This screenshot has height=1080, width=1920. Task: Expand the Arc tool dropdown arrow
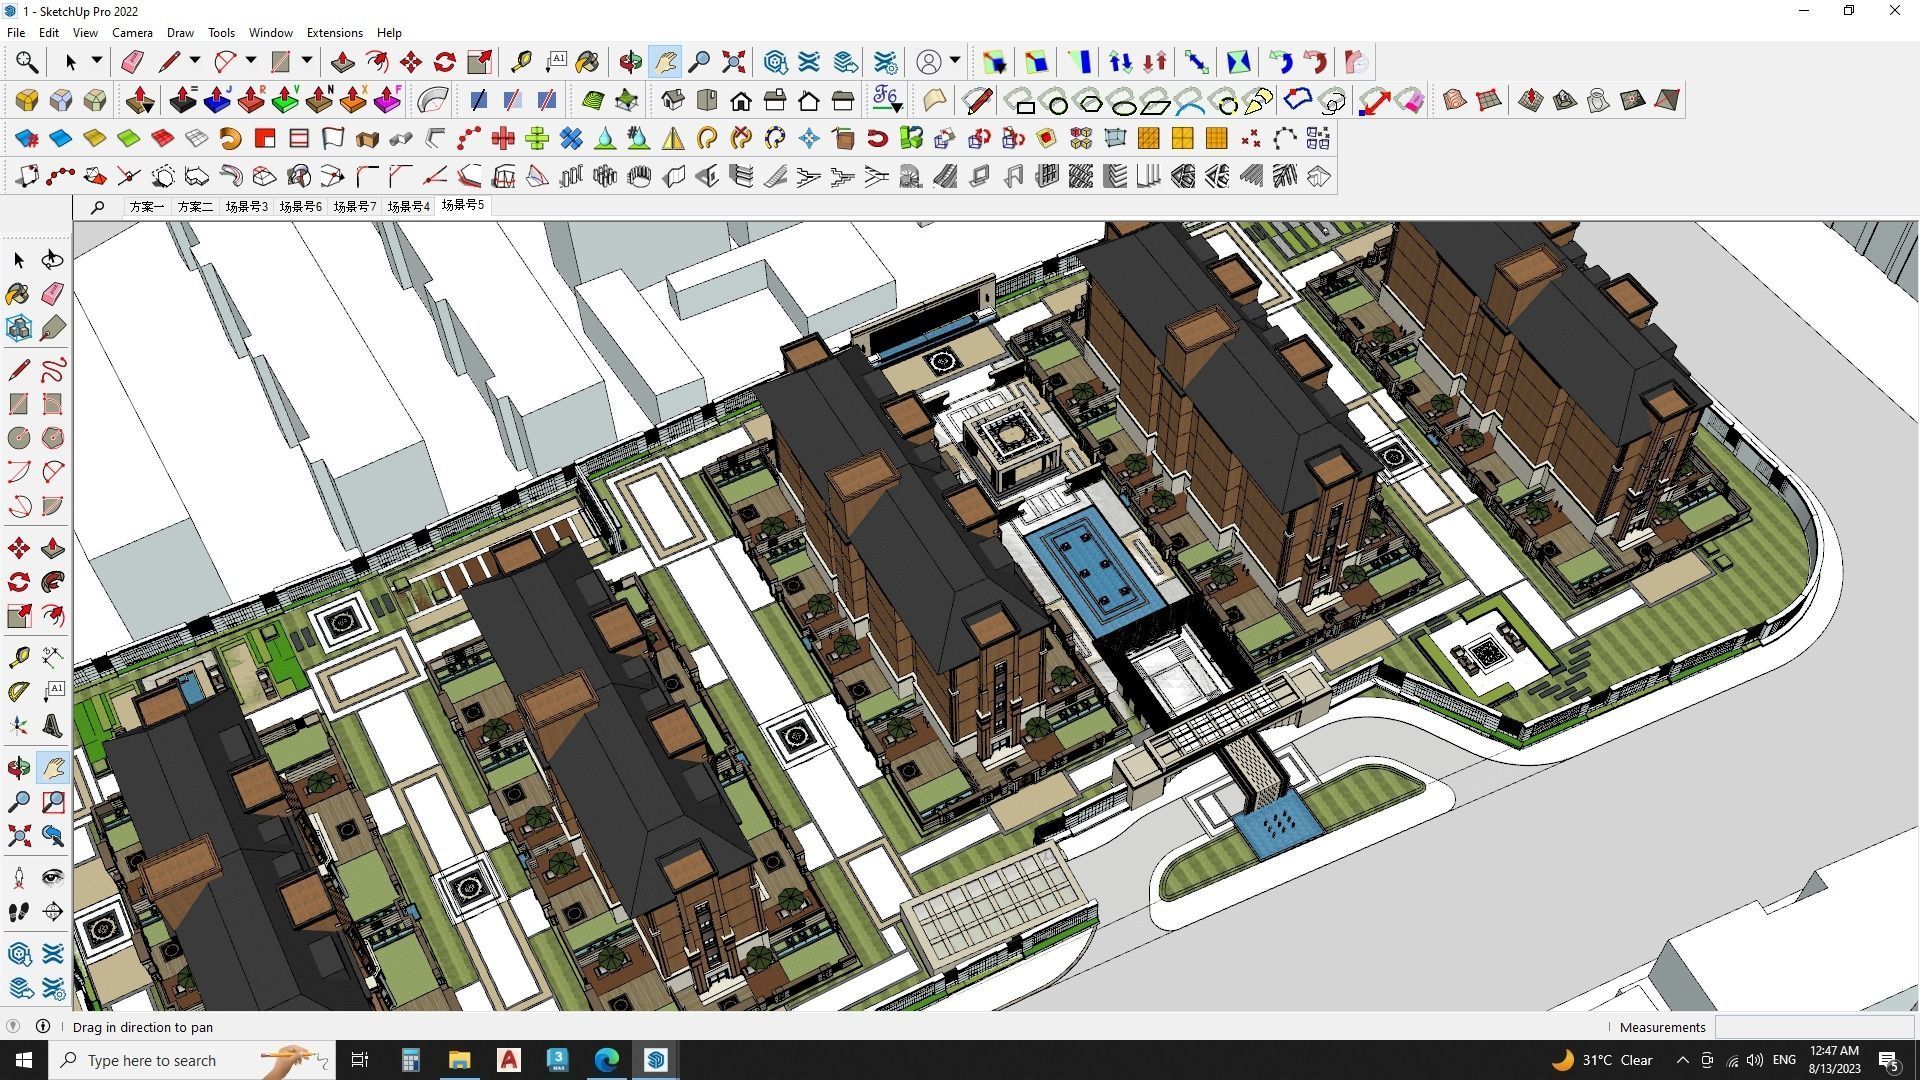click(x=250, y=61)
